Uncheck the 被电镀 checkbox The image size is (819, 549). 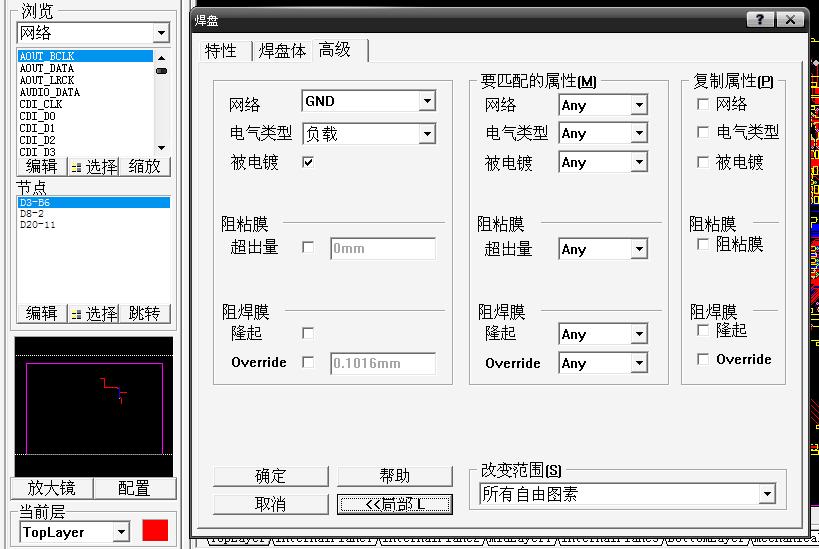coord(308,162)
